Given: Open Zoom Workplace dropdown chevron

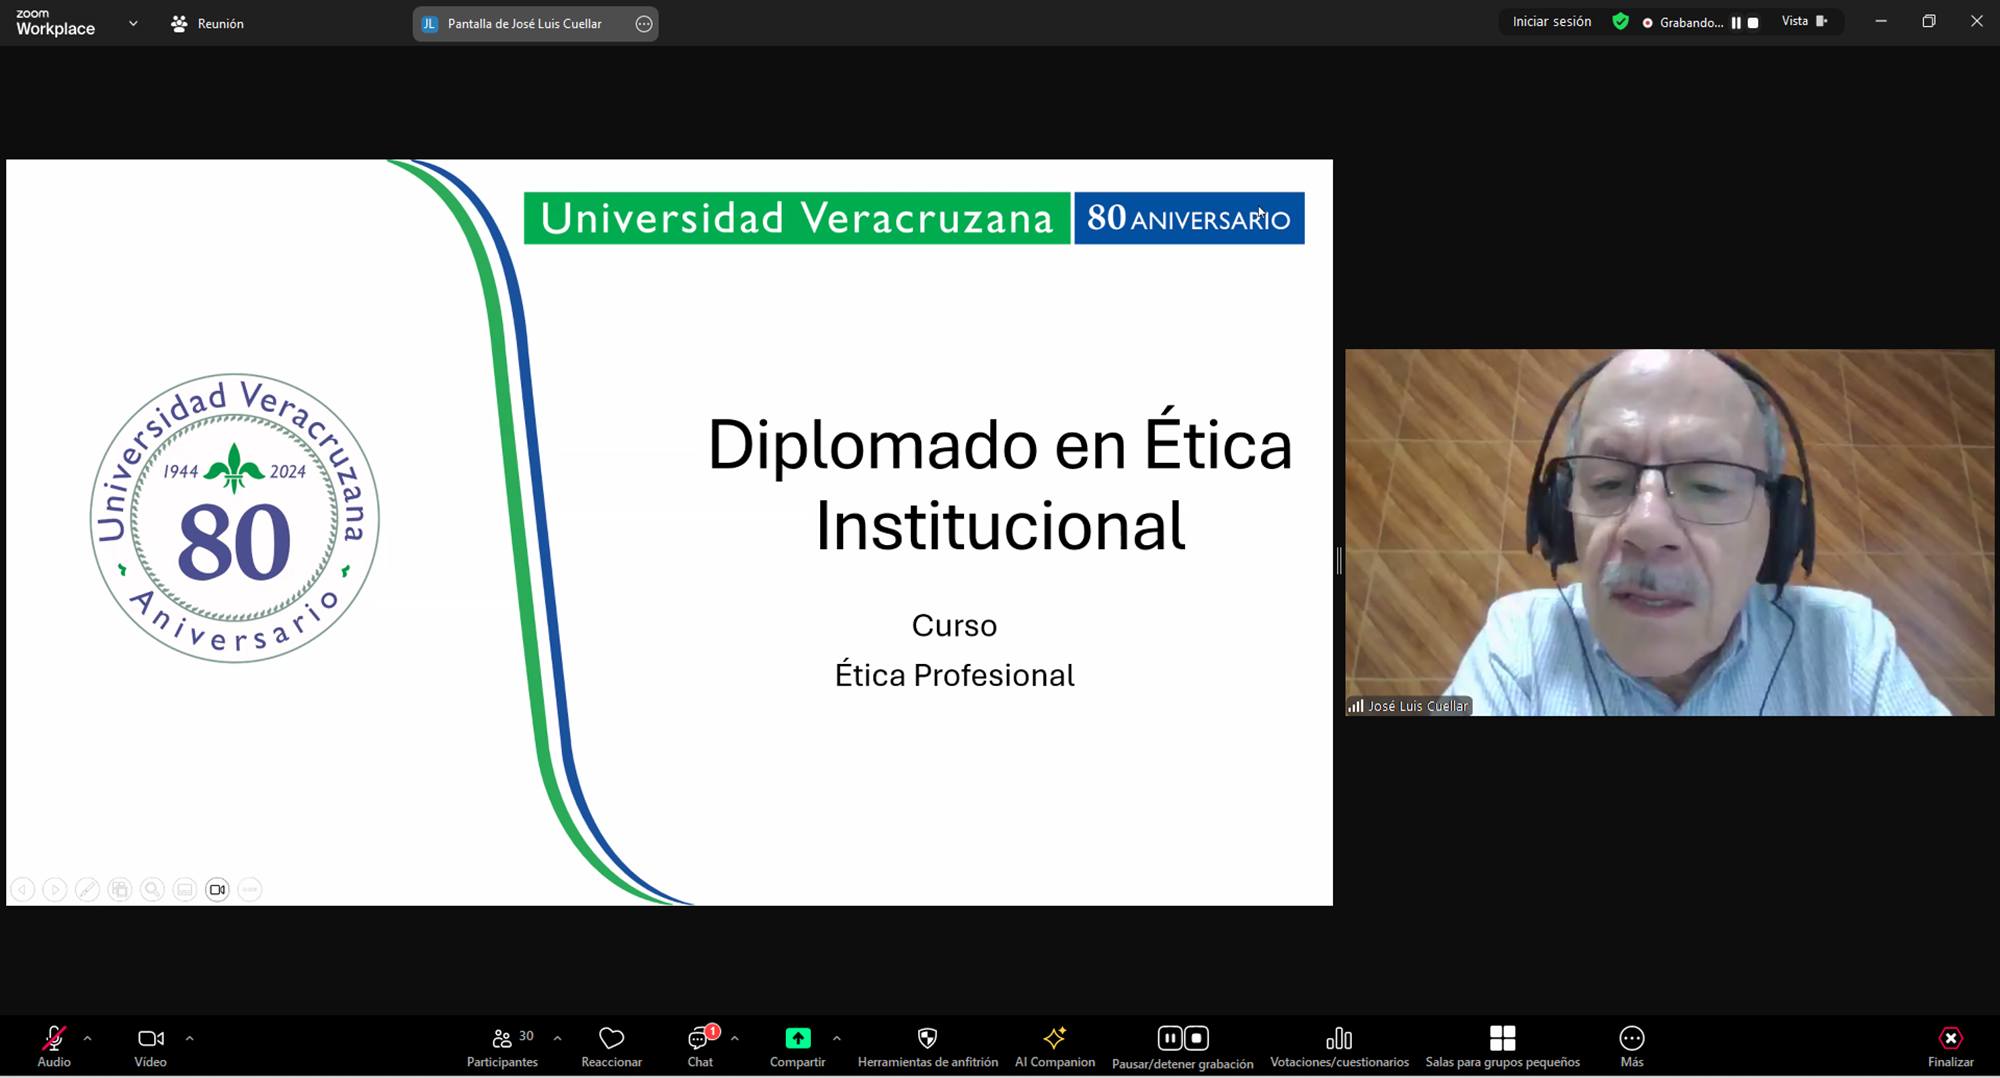Looking at the screenshot, I should point(133,23).
